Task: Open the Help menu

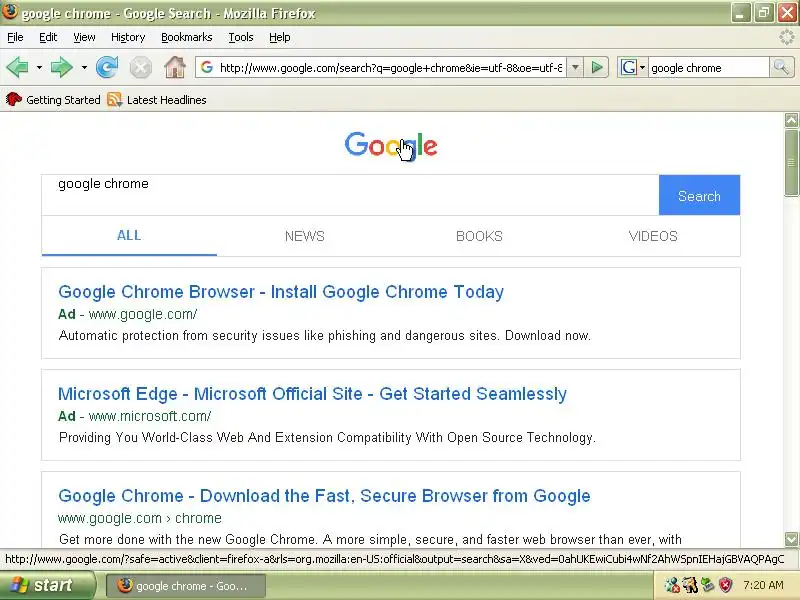Action: pos(280,37)
